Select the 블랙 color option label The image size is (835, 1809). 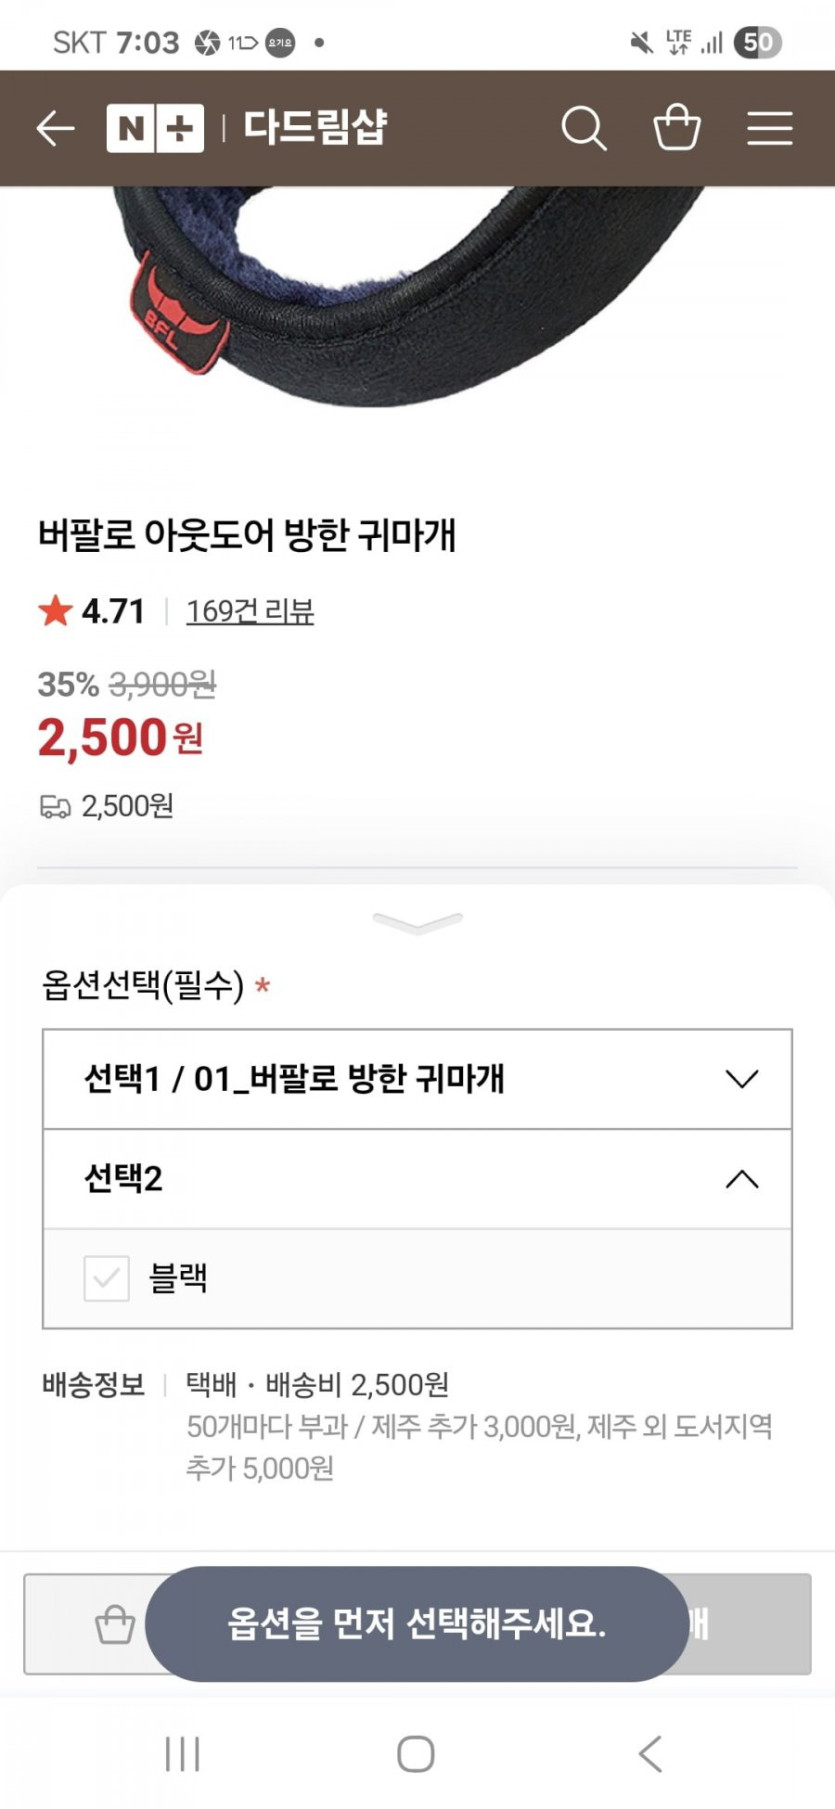178,1278
